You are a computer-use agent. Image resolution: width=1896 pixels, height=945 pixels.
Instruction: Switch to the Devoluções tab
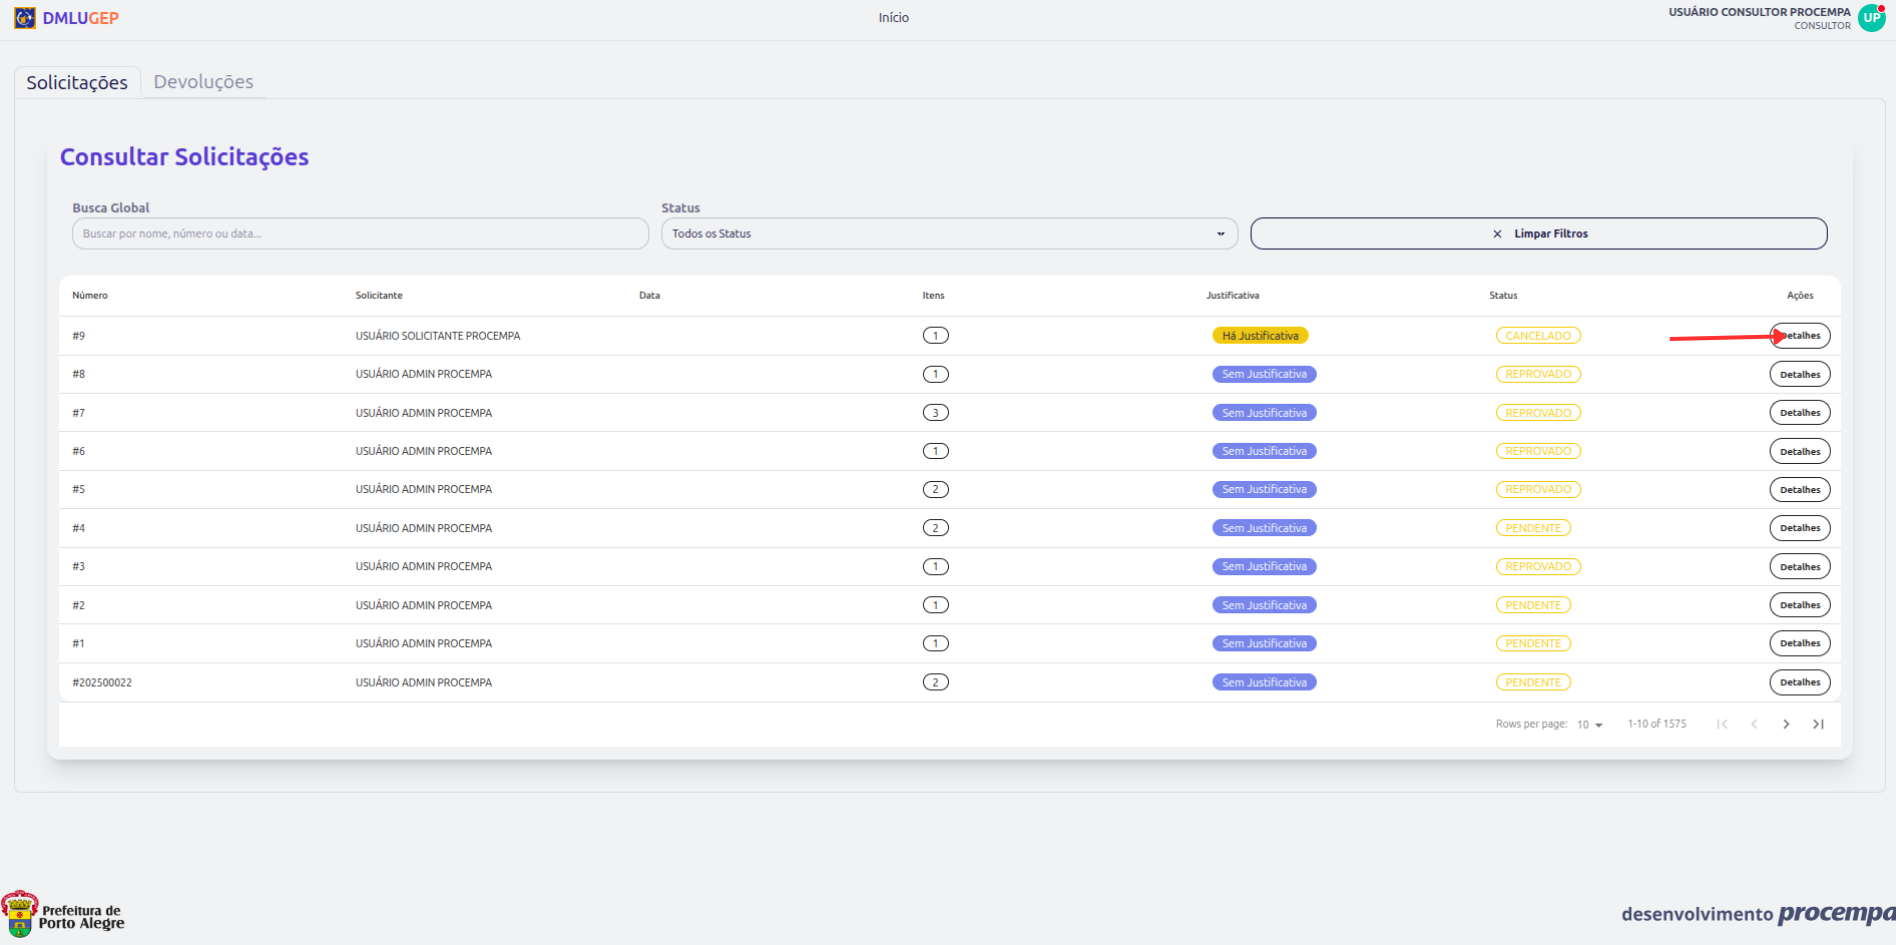tap(203, 82)
